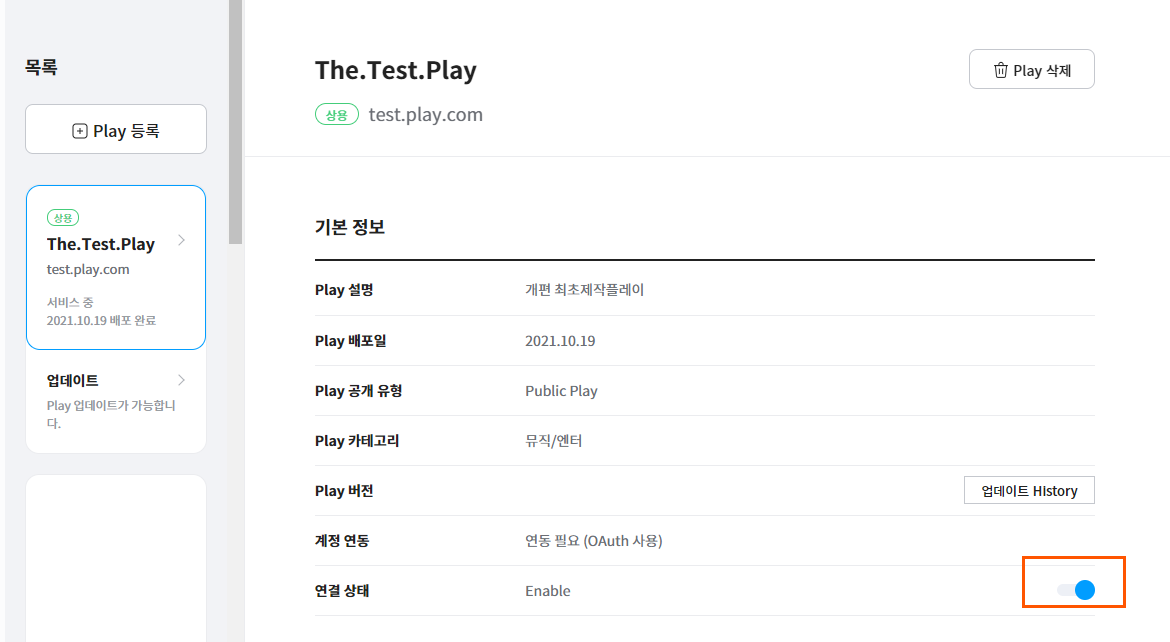Click the main The.Test.Play page title
The width and height of the screenshot is (1170, 642).
(x=395, y=70)
